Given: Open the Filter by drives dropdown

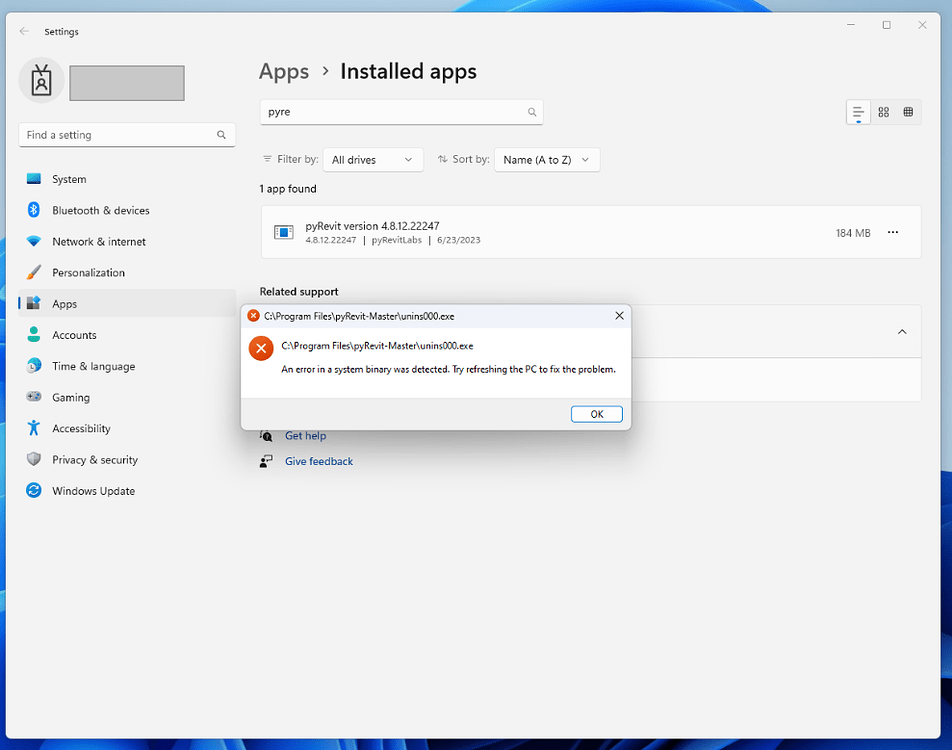Looking at the screenshot, I should (x=372, y=159).
